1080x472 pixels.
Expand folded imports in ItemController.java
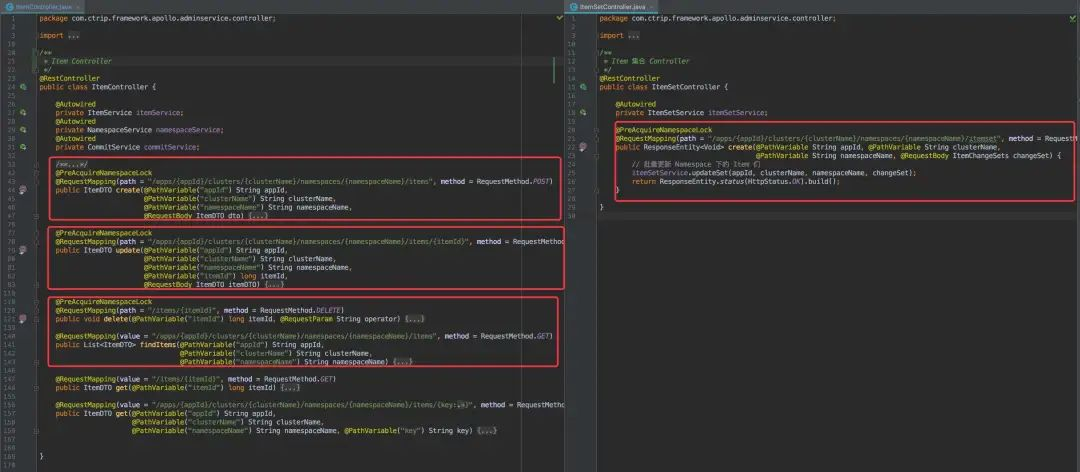74,36
